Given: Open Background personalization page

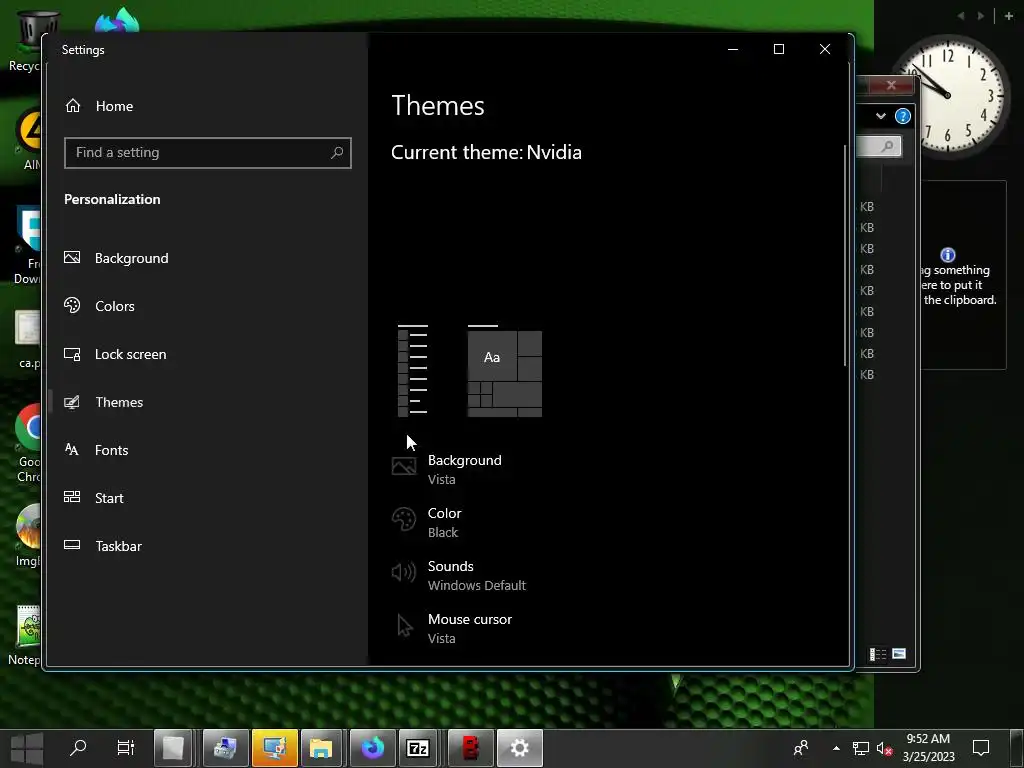Looking at the screenshot, I should (116, 258).
